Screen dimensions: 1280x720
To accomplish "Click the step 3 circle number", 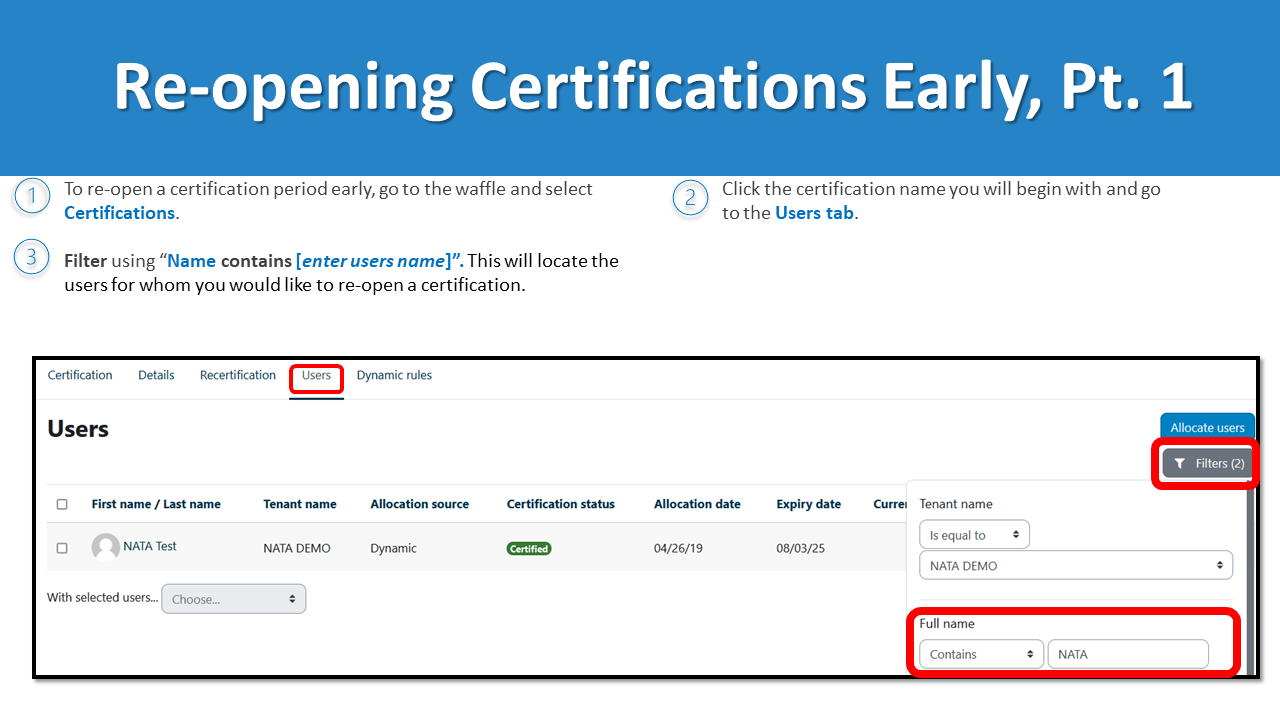I will [32, 258].
